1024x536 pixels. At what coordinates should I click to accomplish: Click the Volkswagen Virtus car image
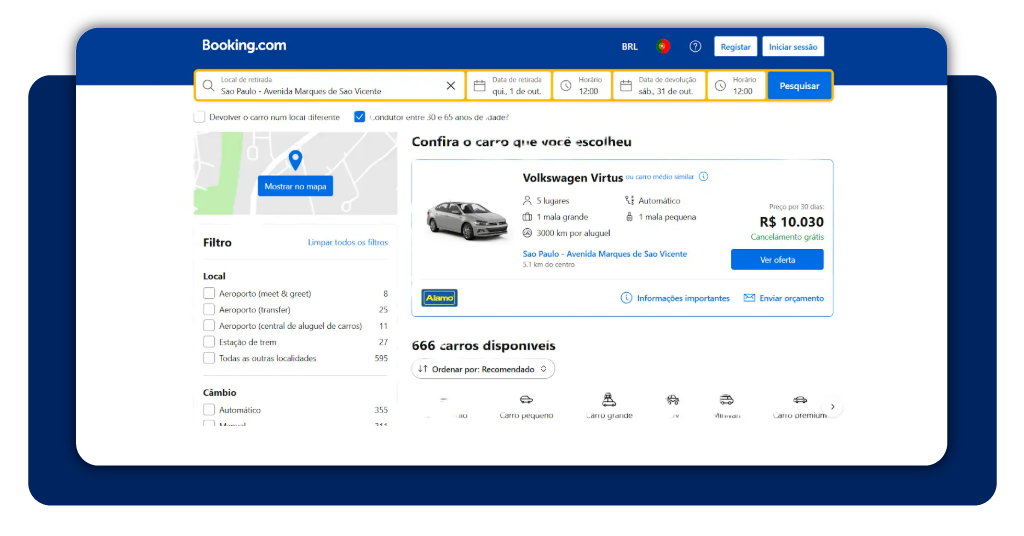click(467, 219)
